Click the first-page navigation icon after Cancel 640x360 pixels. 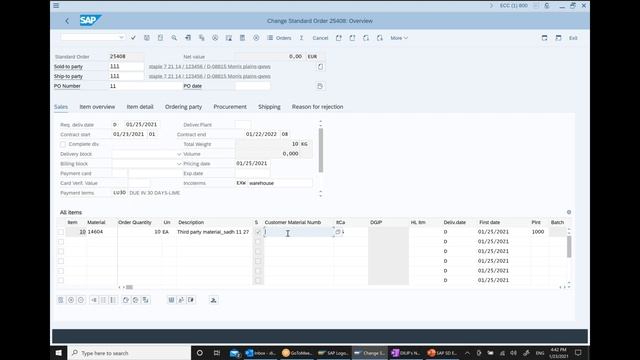tap(339, 38)
